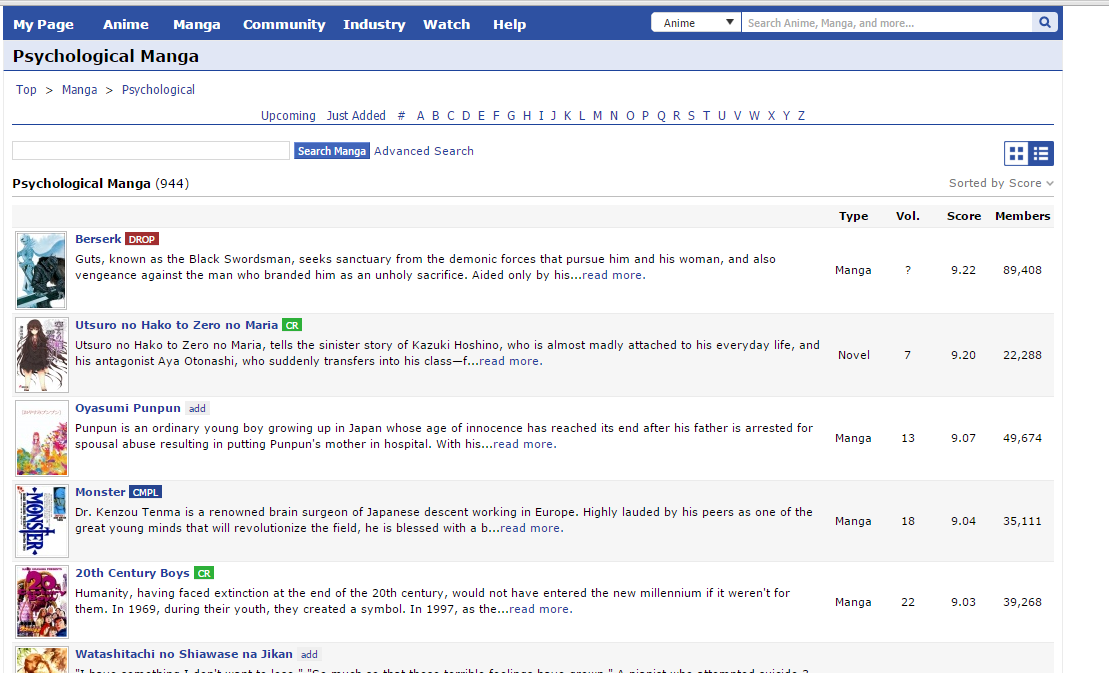Click the DROP status badge on Berserk
Image resolution: width=1109 pixels, height=673 pixels.
coord(142,239)
